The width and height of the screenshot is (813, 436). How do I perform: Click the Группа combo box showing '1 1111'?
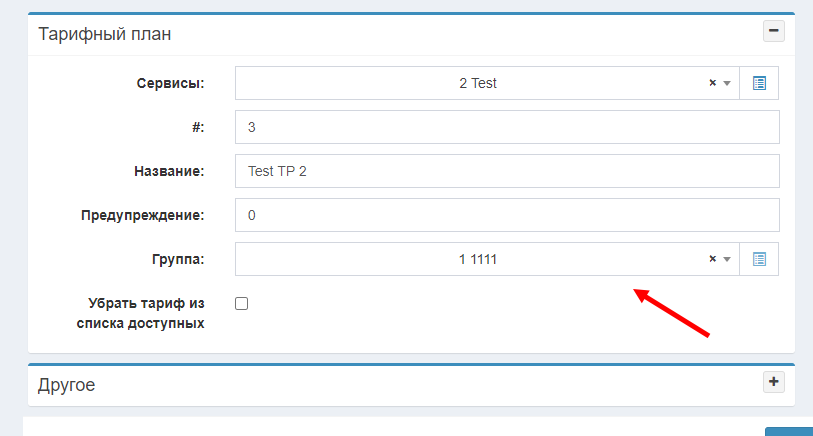pos(477,259)
